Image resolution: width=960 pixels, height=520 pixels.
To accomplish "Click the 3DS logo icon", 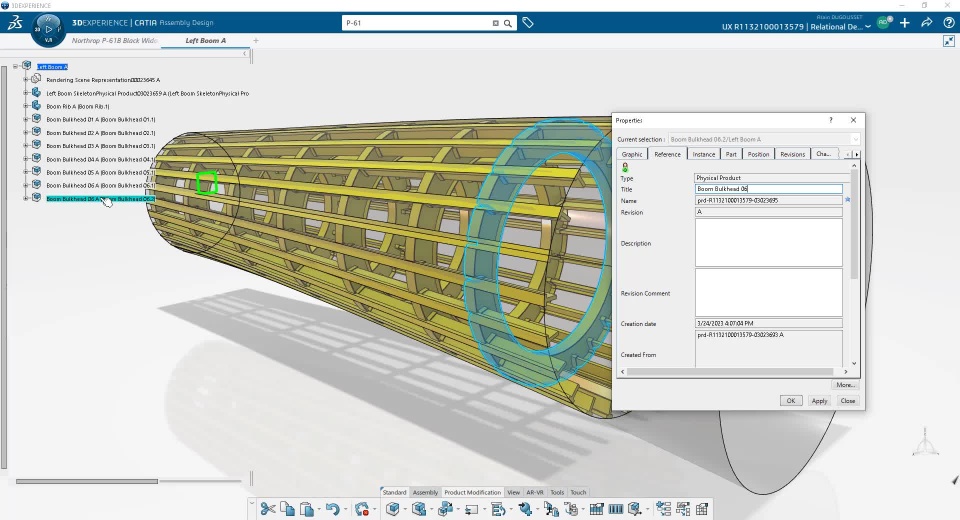I will 15,23.
